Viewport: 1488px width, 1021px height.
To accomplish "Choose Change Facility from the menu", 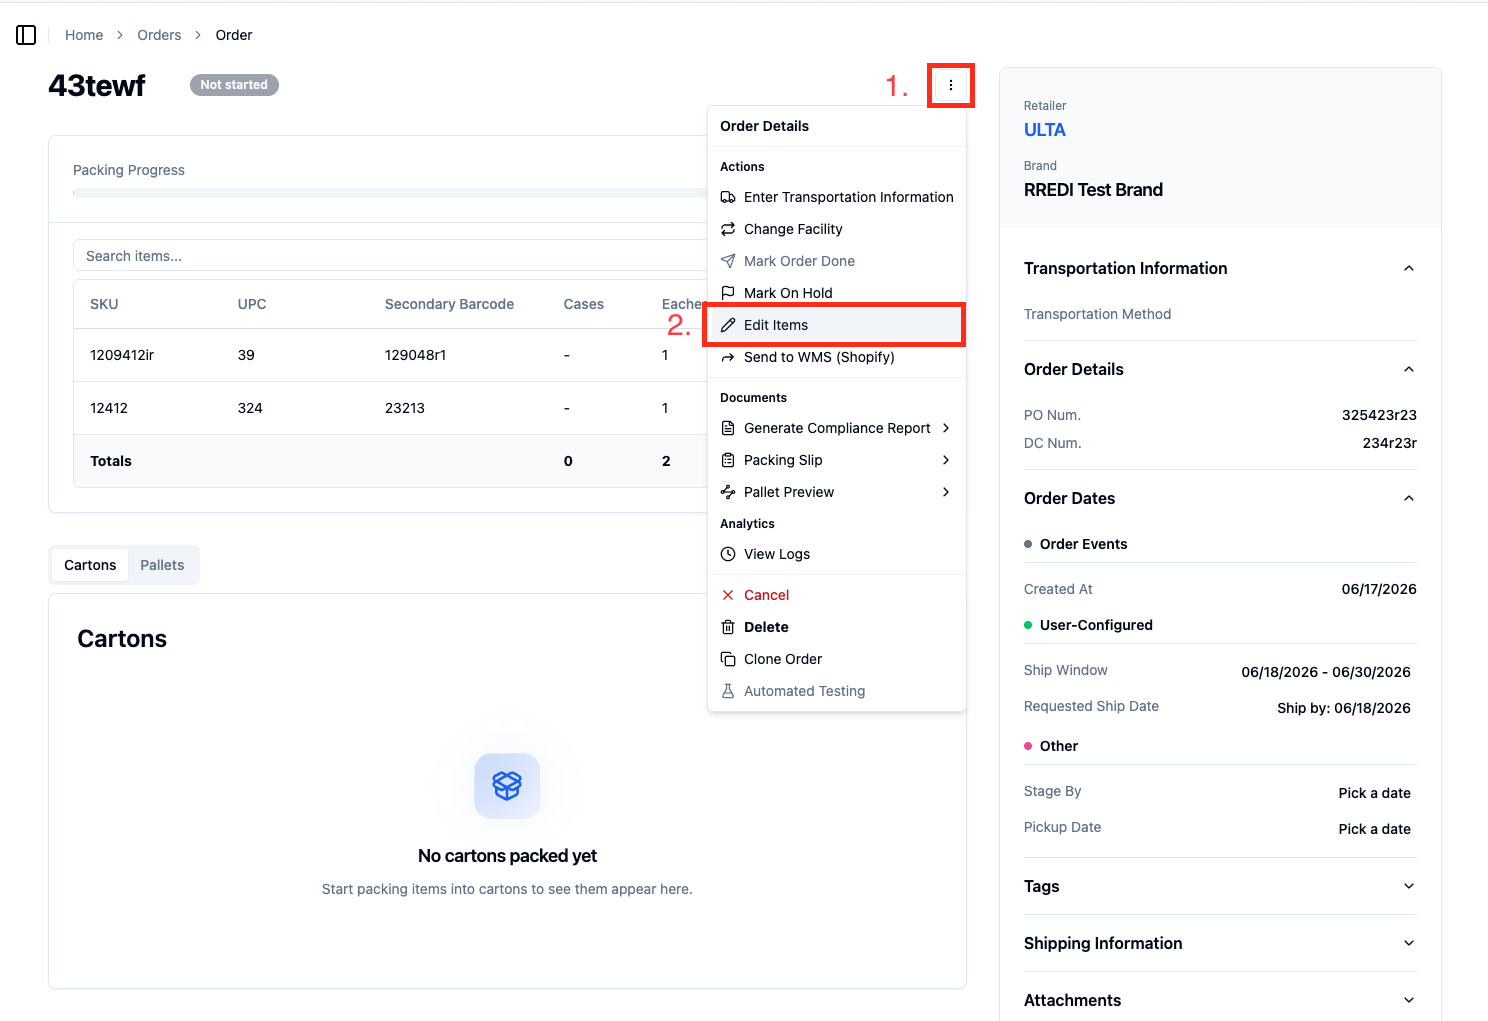I will (x=837, y=229).
